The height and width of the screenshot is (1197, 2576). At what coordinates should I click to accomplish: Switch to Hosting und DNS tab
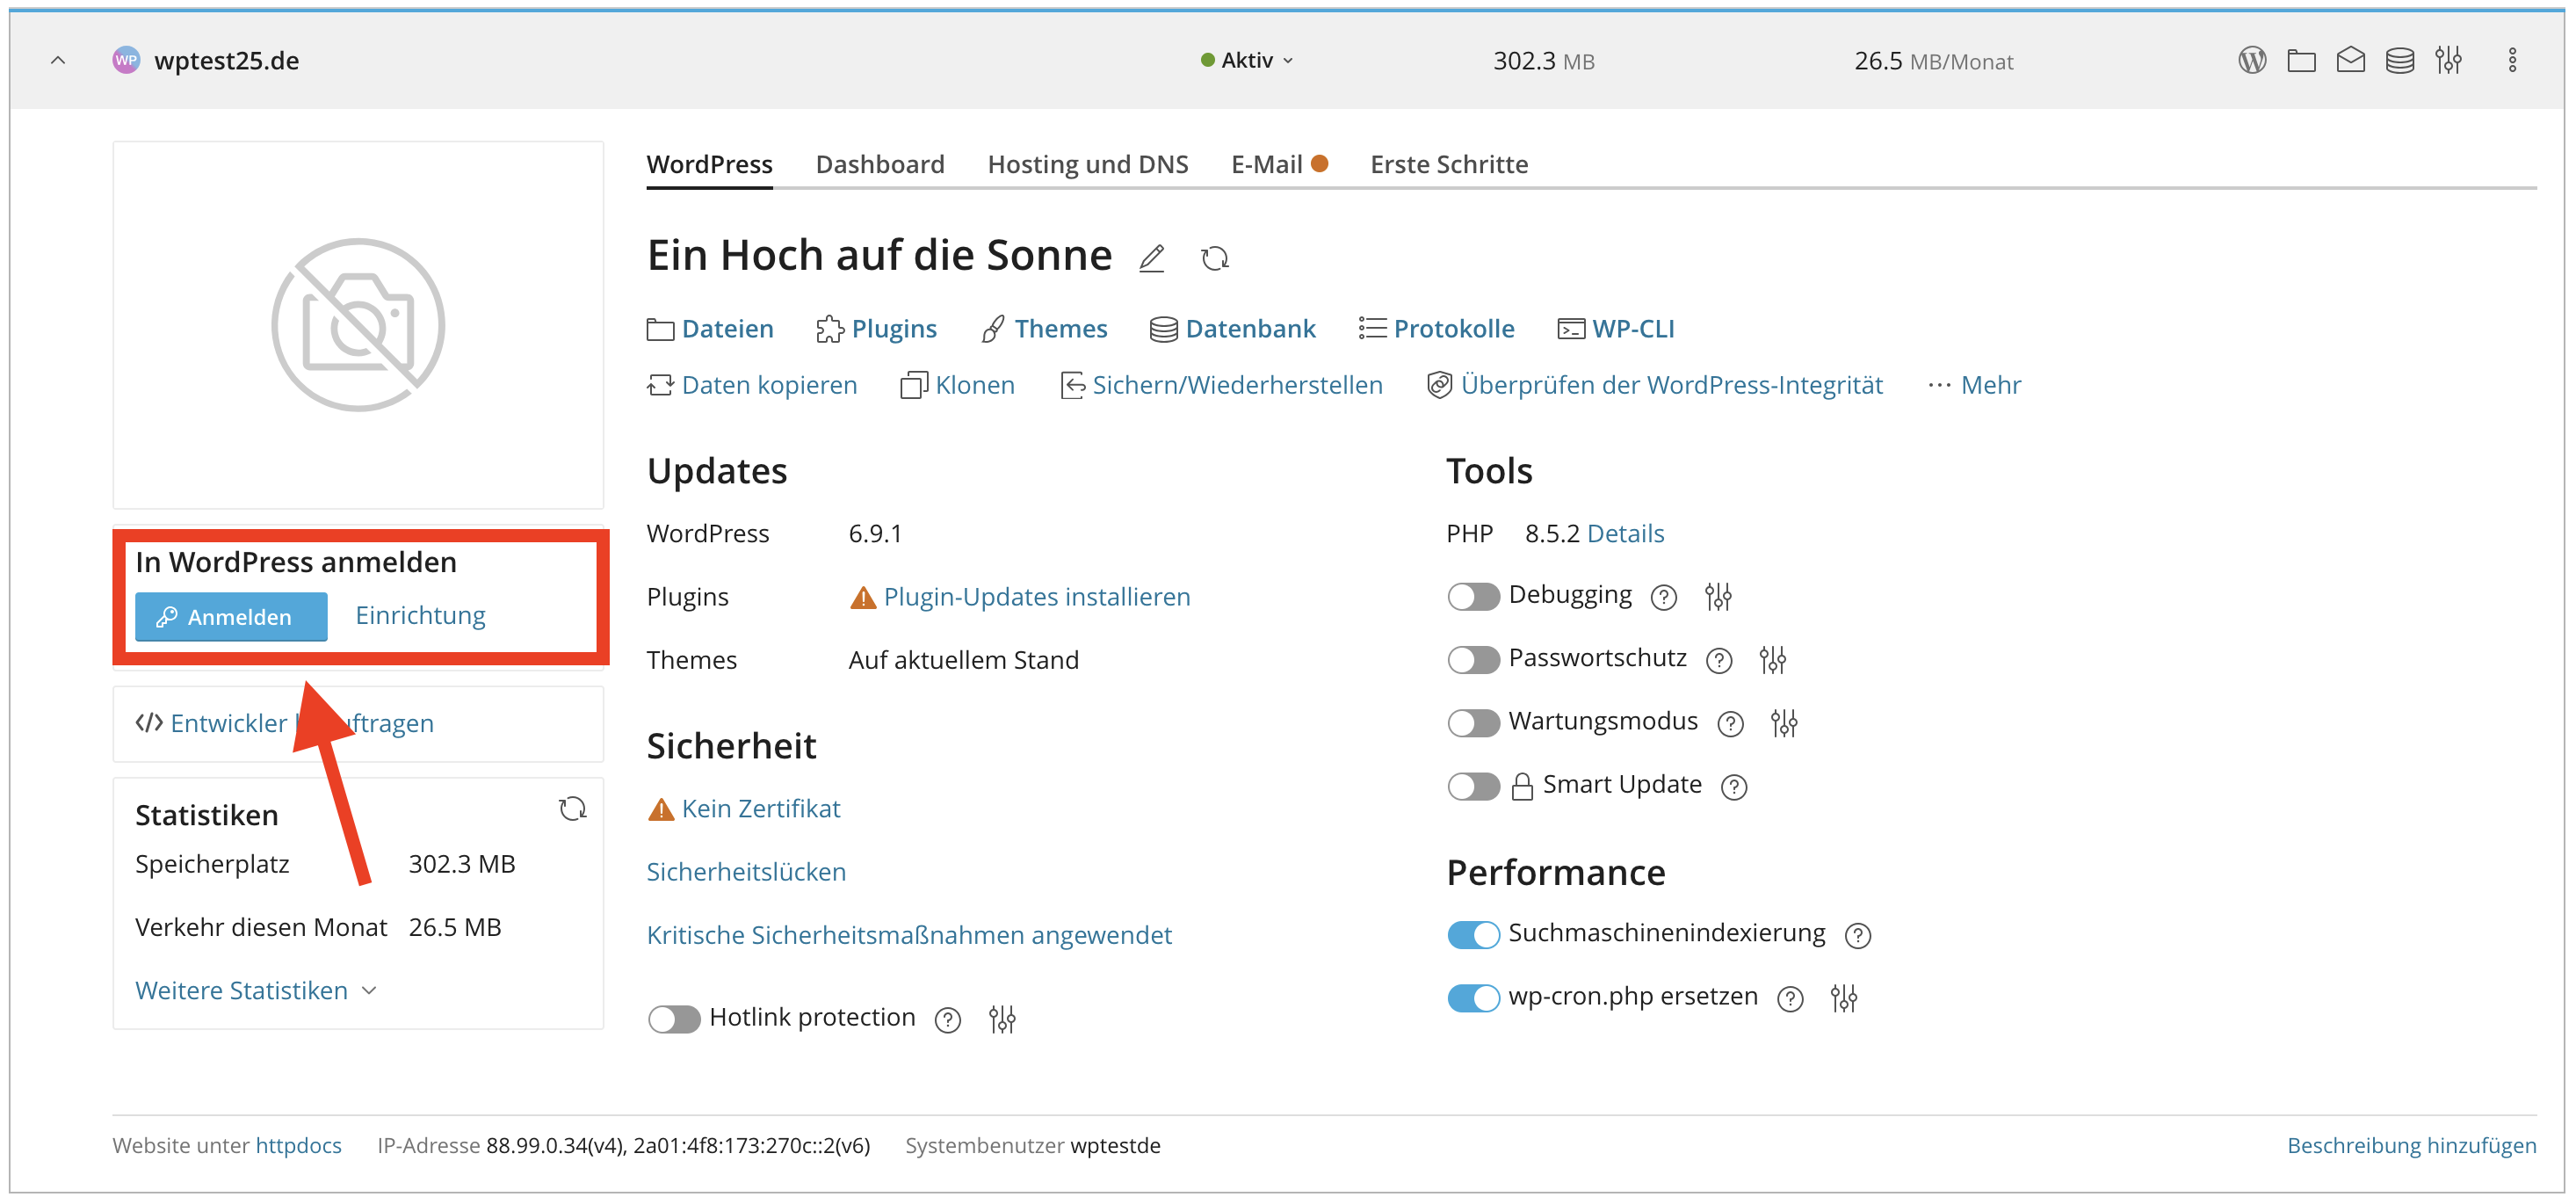pyautogui.click(x=1087, y=164)
